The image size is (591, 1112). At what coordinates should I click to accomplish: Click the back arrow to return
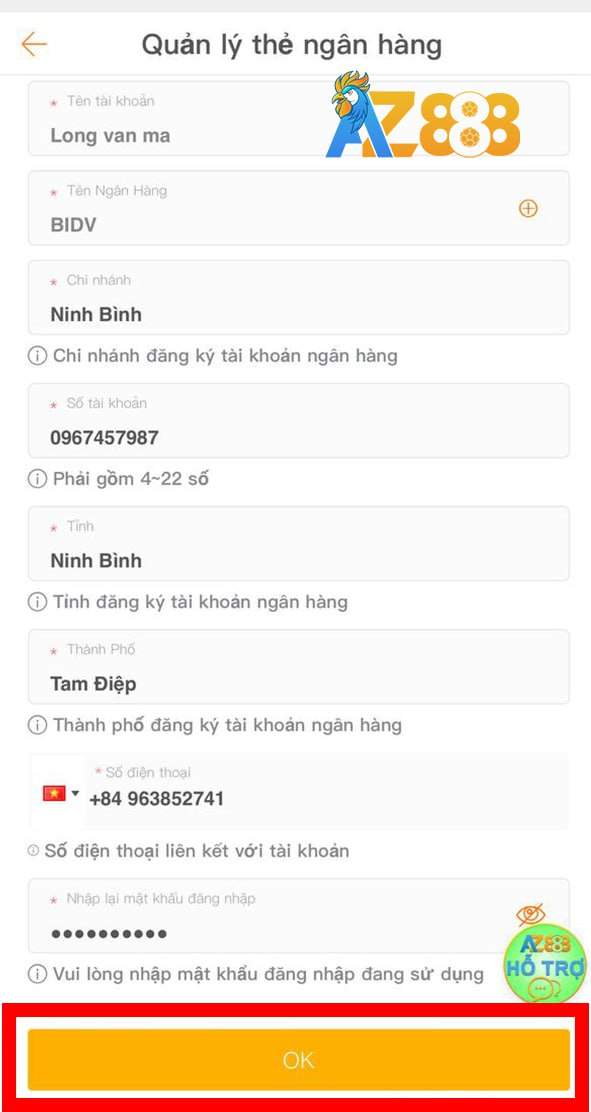(x=33, y=45)
